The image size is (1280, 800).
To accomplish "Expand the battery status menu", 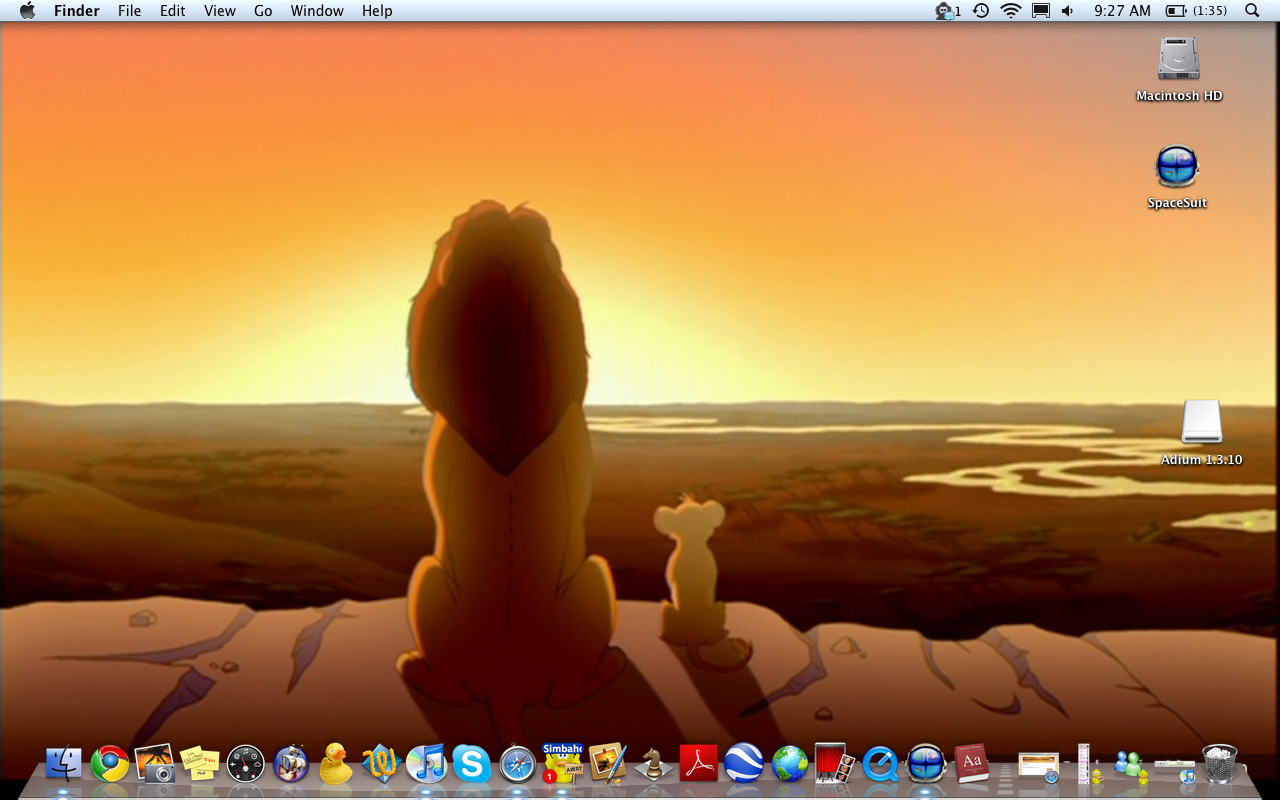I will pyautogui.click(x=1196, y=11).
